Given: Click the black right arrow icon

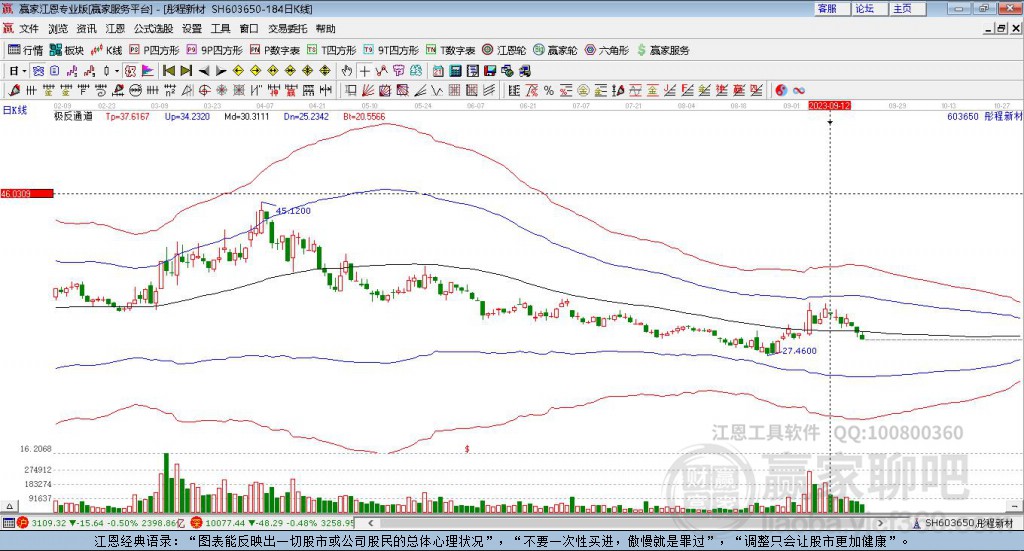Looking at the screenshot, I should 221,71.
